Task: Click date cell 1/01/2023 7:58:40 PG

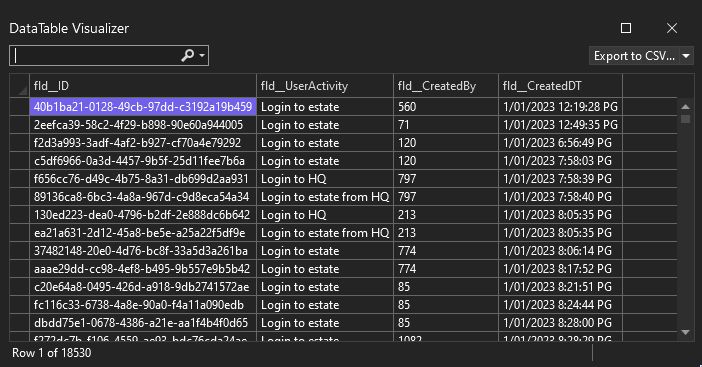Action: [560, 197]
